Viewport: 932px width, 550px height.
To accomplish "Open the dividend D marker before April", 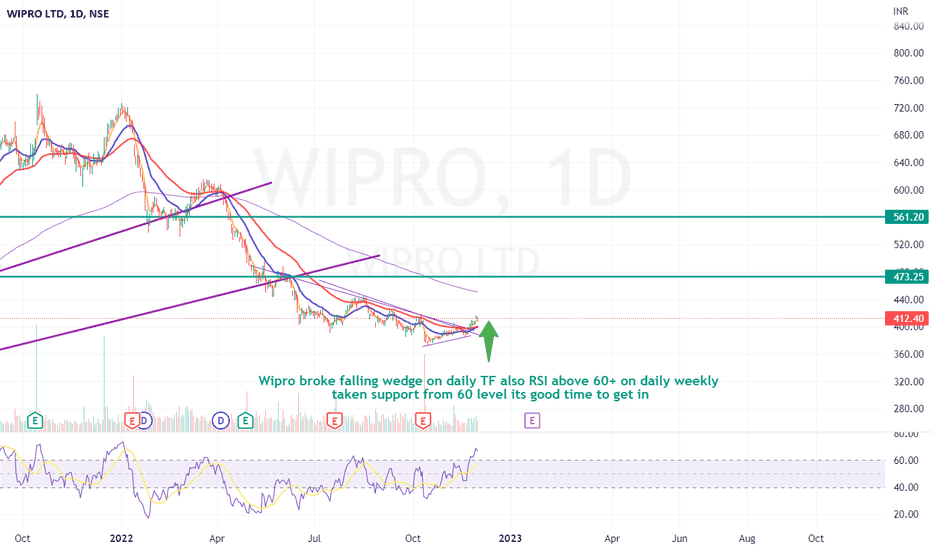I will (x=221, y=421).
